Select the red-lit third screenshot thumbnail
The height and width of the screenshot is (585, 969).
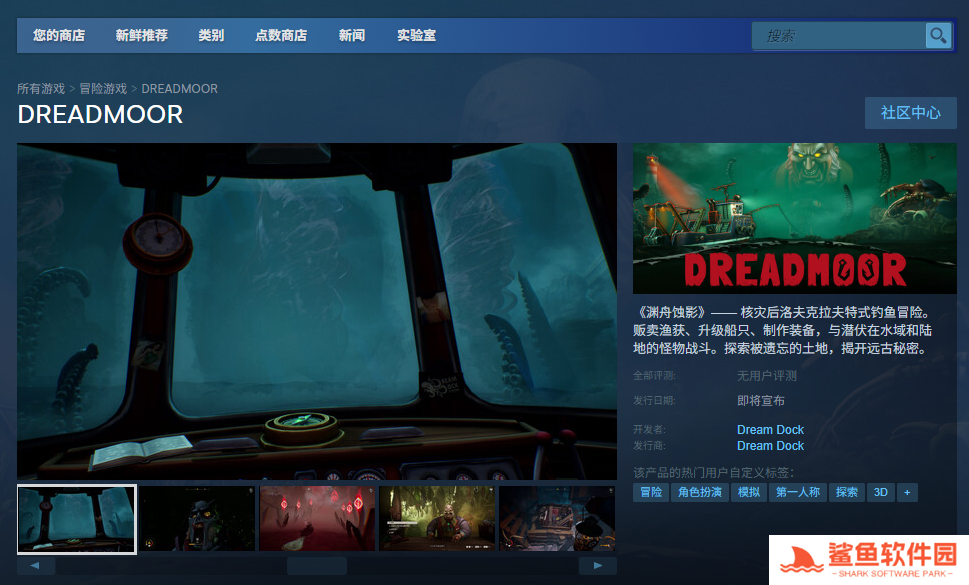[x=317, y=518]
